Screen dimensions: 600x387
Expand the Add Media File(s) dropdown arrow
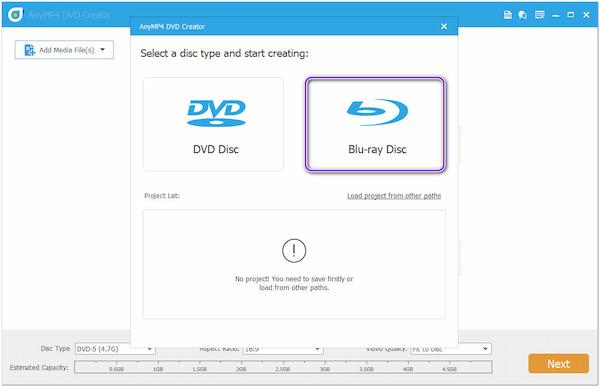[x=103, y=49]
